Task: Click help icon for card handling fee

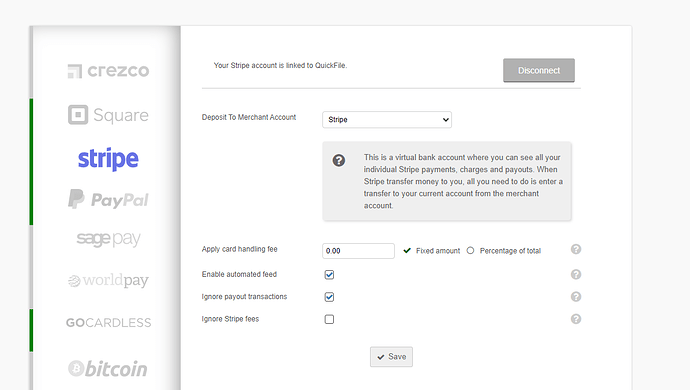Action: (576, 249)
